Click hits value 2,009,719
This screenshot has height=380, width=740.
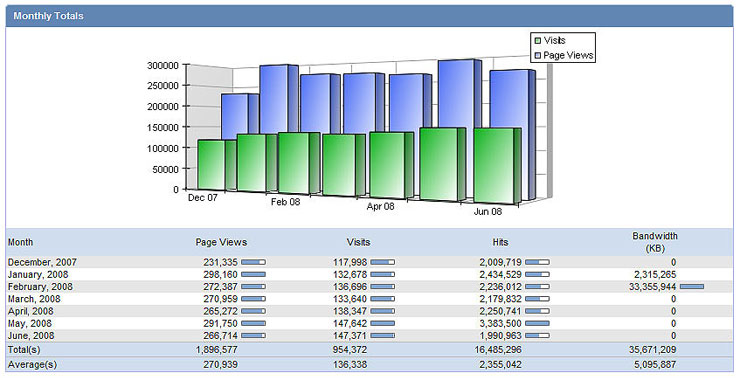501,262
